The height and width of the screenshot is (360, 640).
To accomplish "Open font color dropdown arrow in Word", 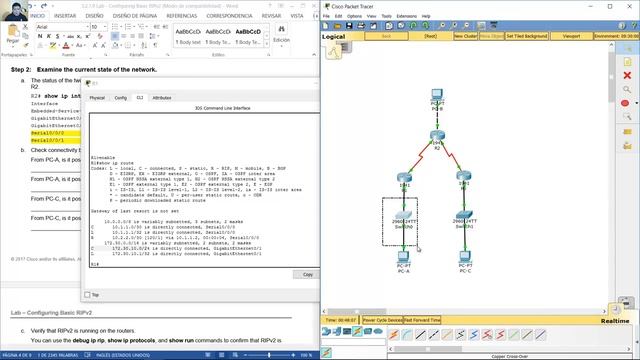I will pos(72,46).
